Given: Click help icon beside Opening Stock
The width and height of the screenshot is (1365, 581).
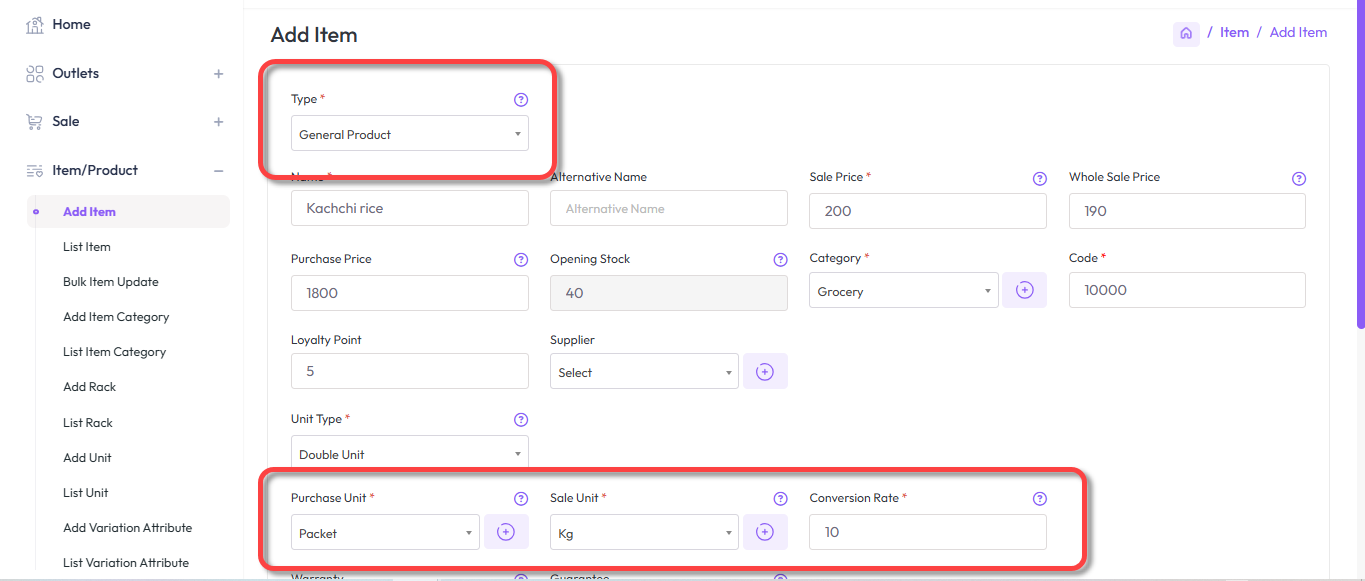Looking at the screenshot, I should pos(780,260).
